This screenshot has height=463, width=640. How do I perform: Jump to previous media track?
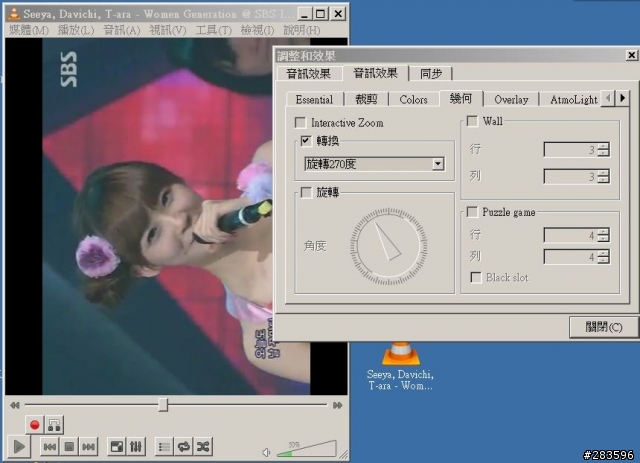pyautogui.click(x=50, y=447)
